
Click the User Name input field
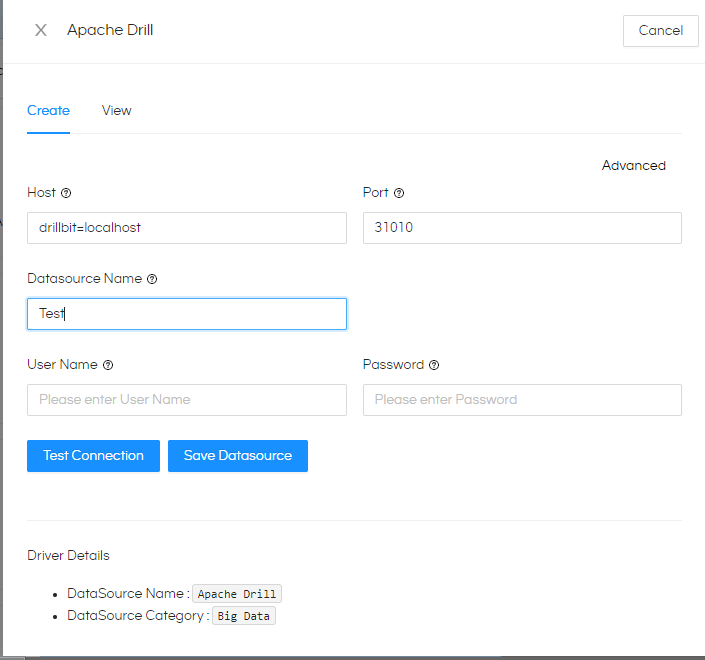tap(187, 400)
